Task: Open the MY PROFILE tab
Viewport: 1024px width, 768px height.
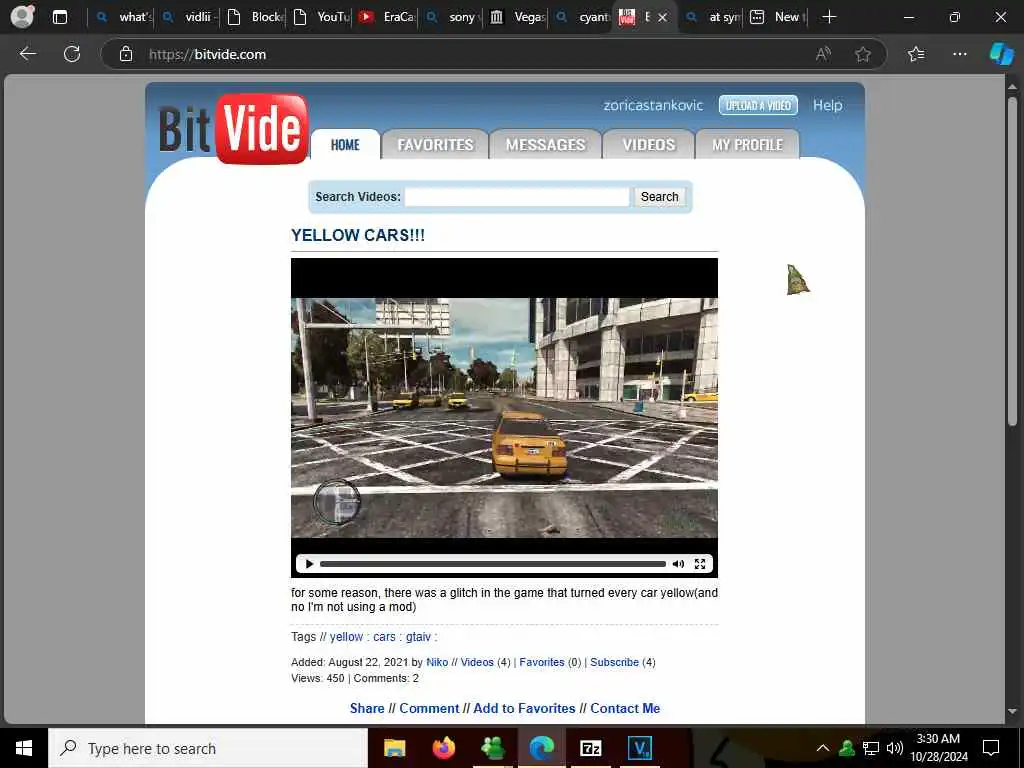Action: tap(747, 144)
